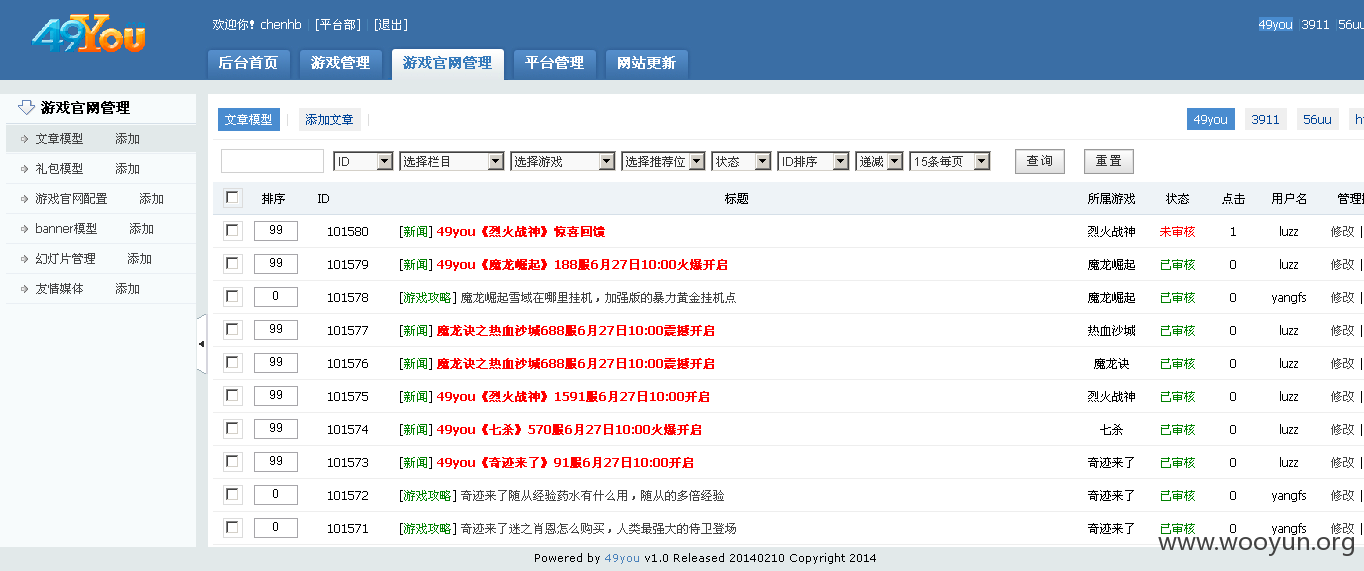Check the box for article 101574

[232, 429]
